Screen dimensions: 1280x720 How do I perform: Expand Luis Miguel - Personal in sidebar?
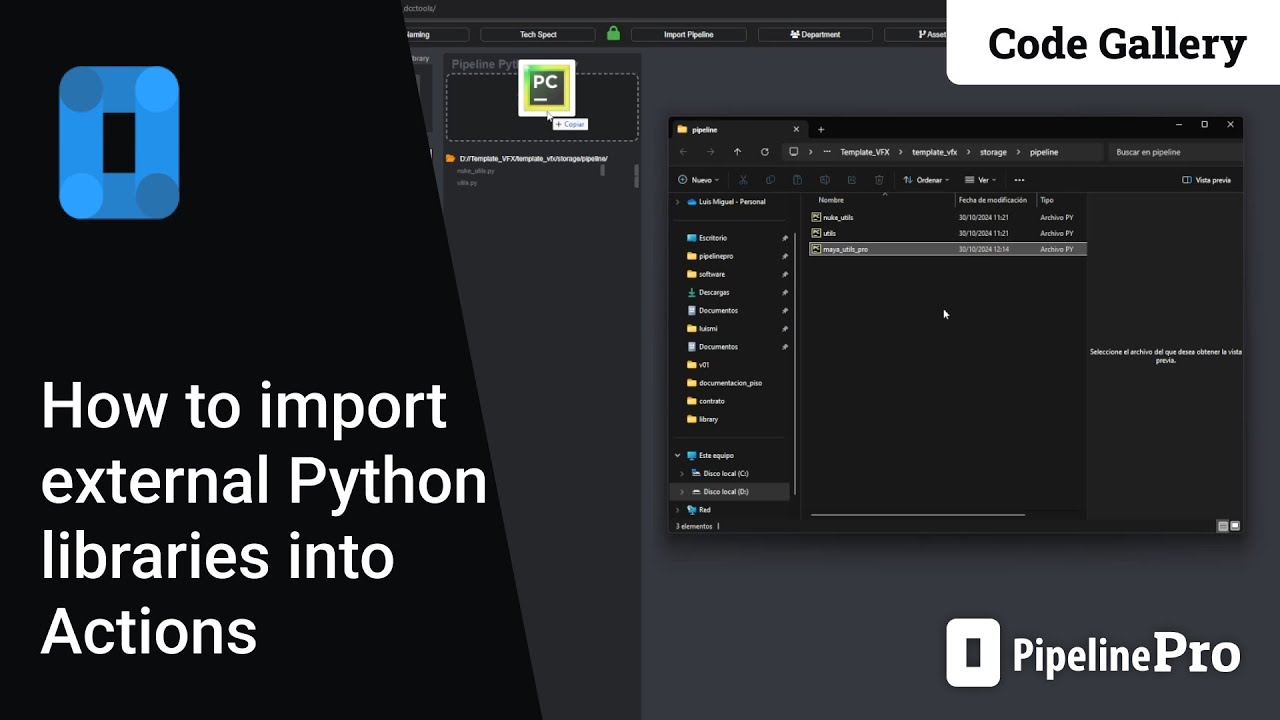678,202
